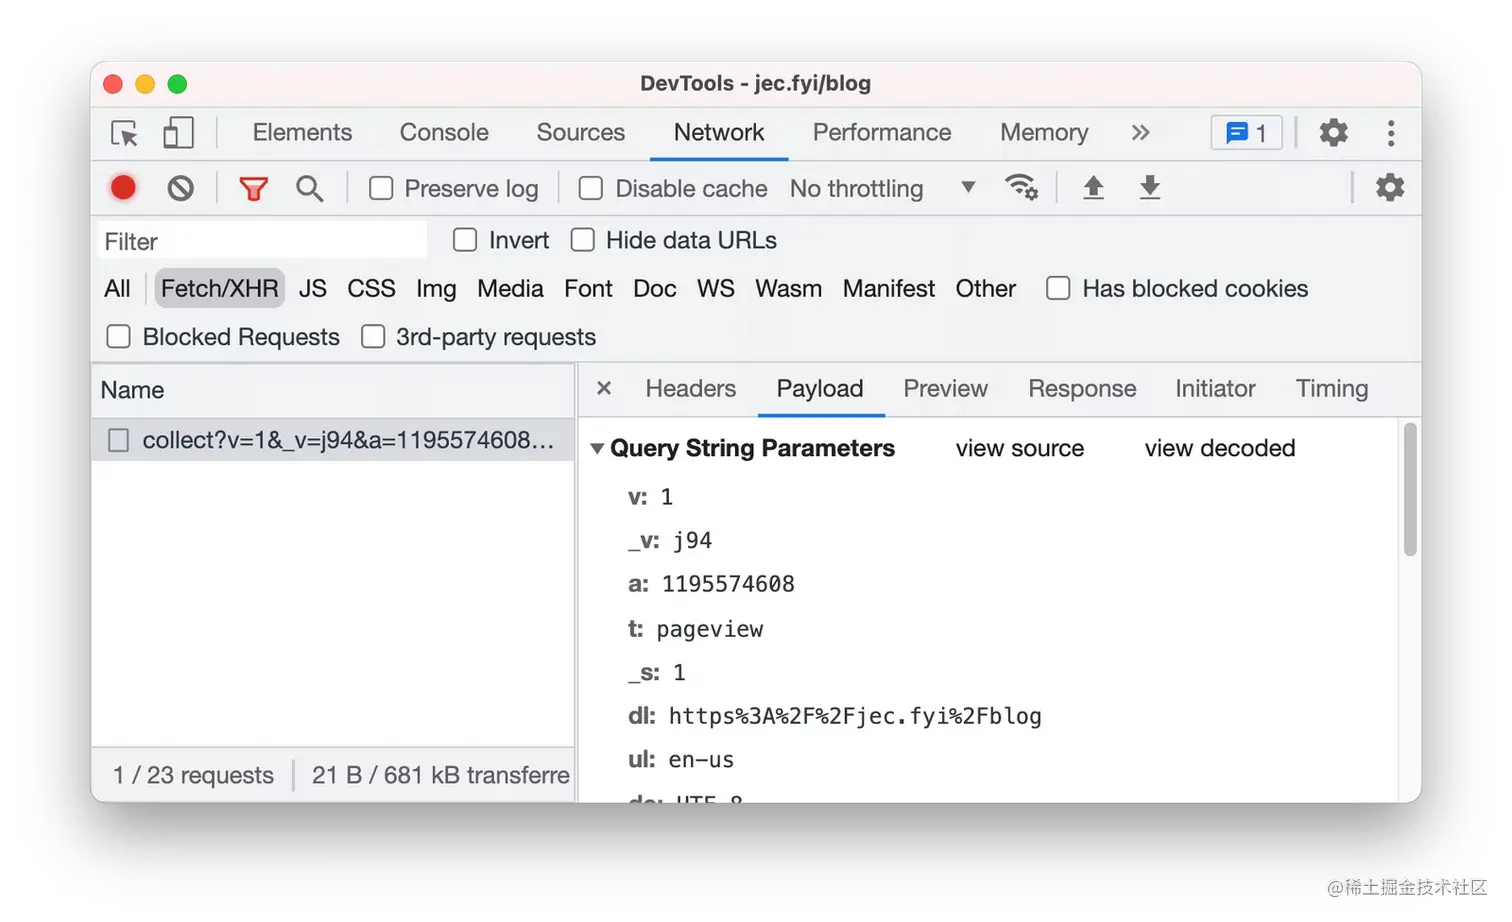Click the view decoded link
The width and height of the screenshot is (1512, 922).
1219,448
